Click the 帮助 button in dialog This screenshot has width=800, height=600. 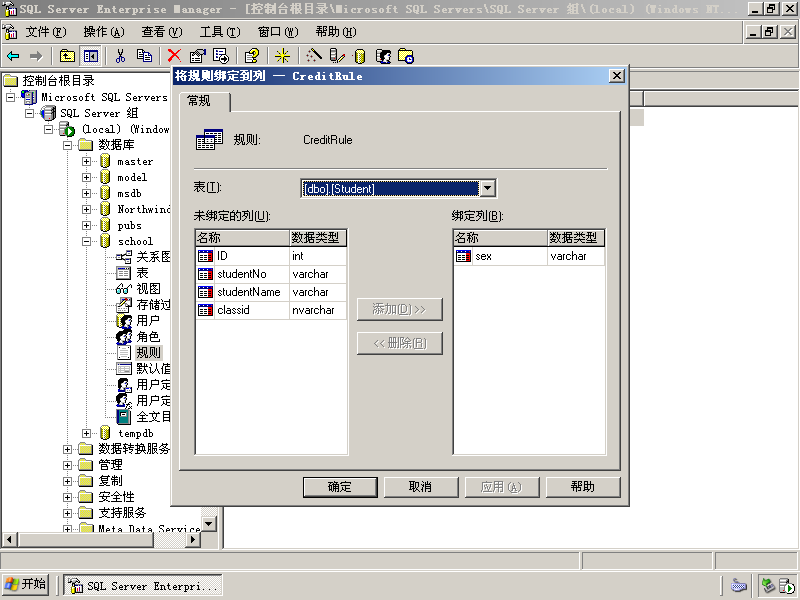point(583,487)
